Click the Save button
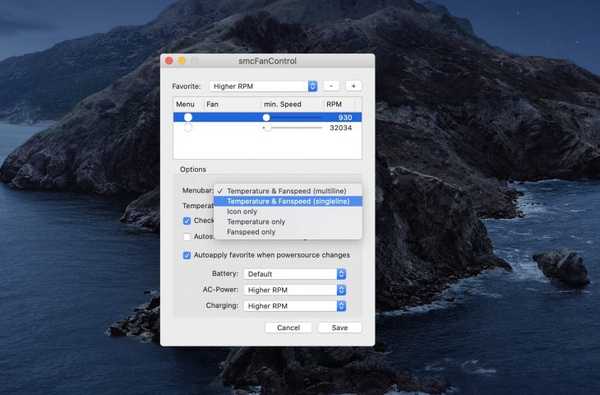Image resolution: width=600 pixels, height=395 pixels. tap(340, 328)
